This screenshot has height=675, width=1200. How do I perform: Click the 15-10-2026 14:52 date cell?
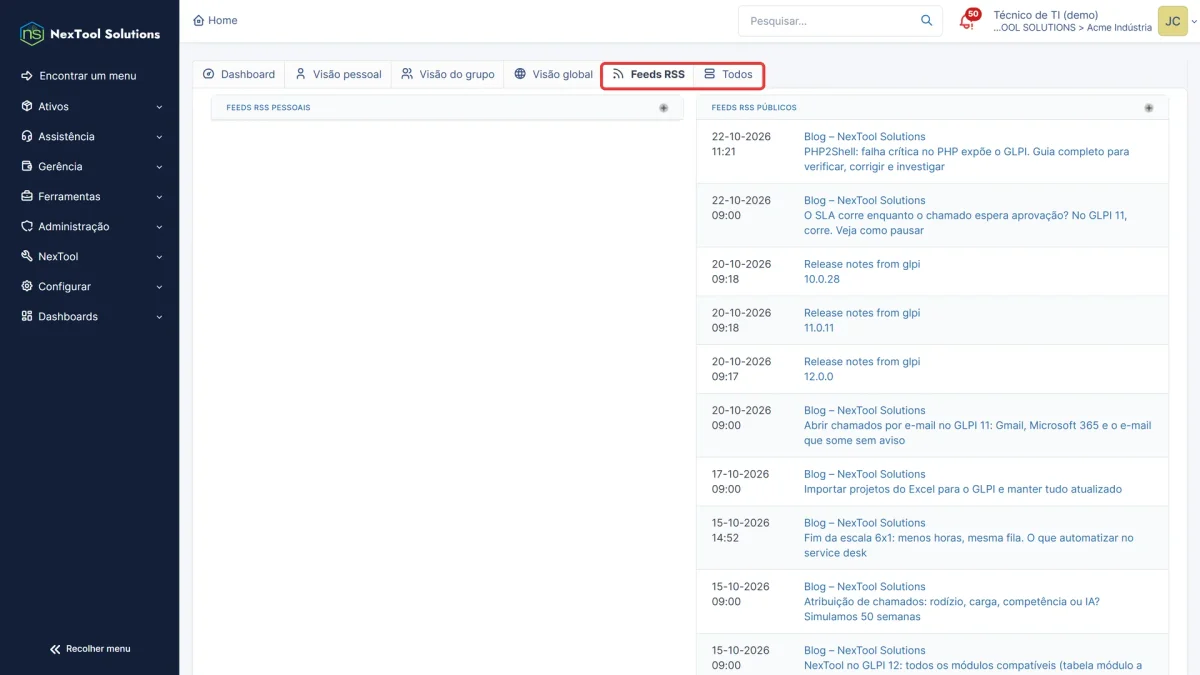click(x=741, y=530)
